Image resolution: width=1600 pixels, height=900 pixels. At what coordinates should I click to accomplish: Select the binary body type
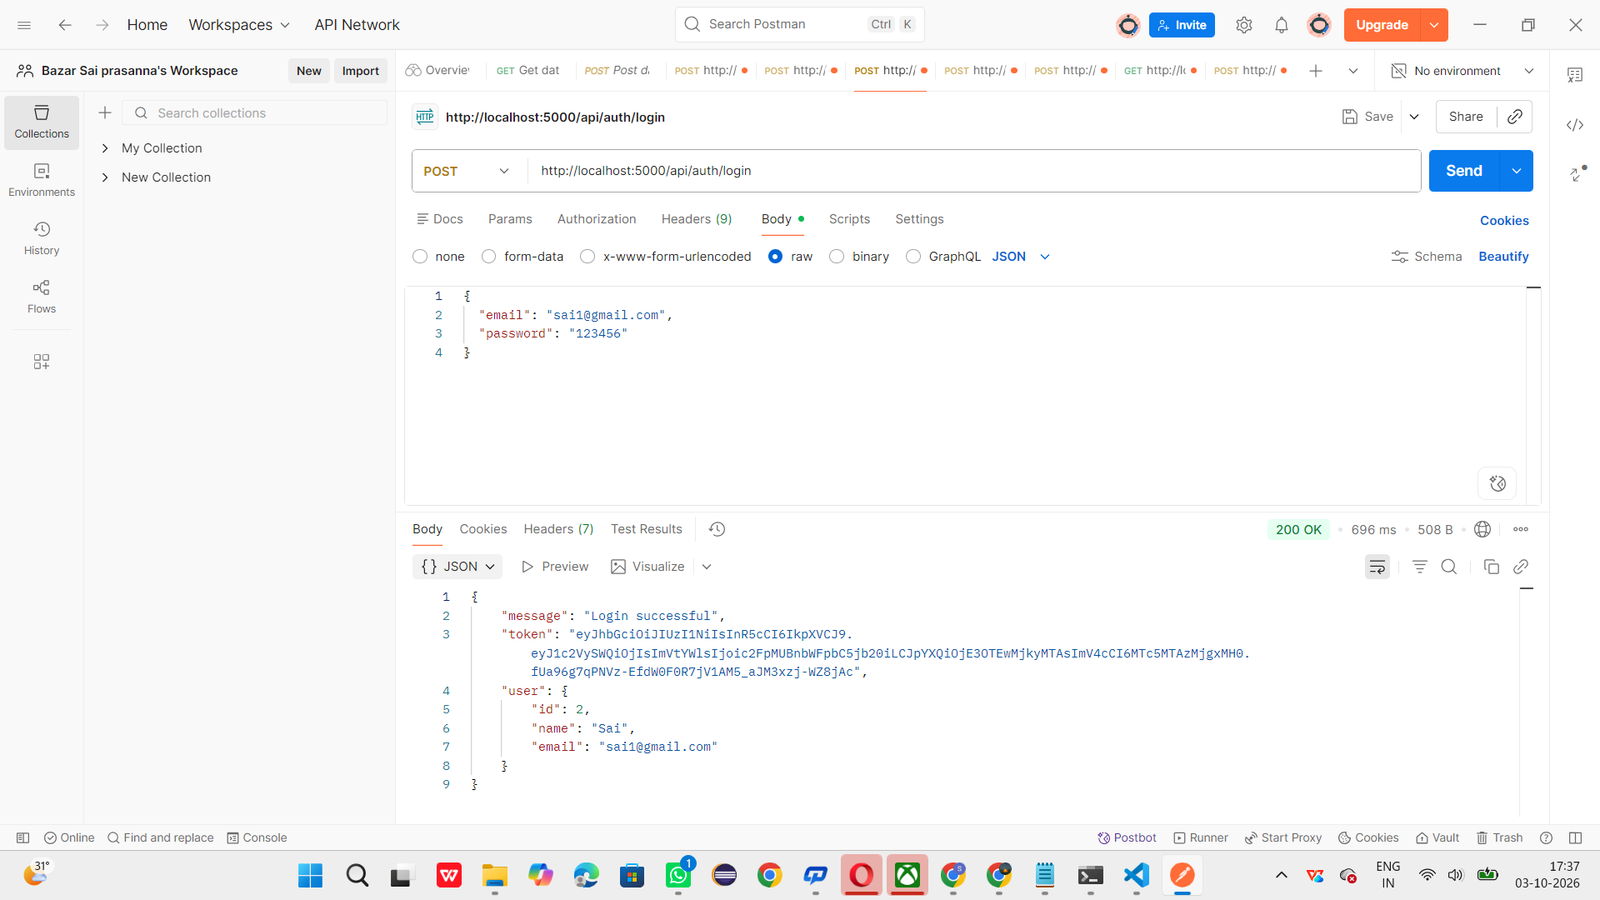tap(859, 257)
